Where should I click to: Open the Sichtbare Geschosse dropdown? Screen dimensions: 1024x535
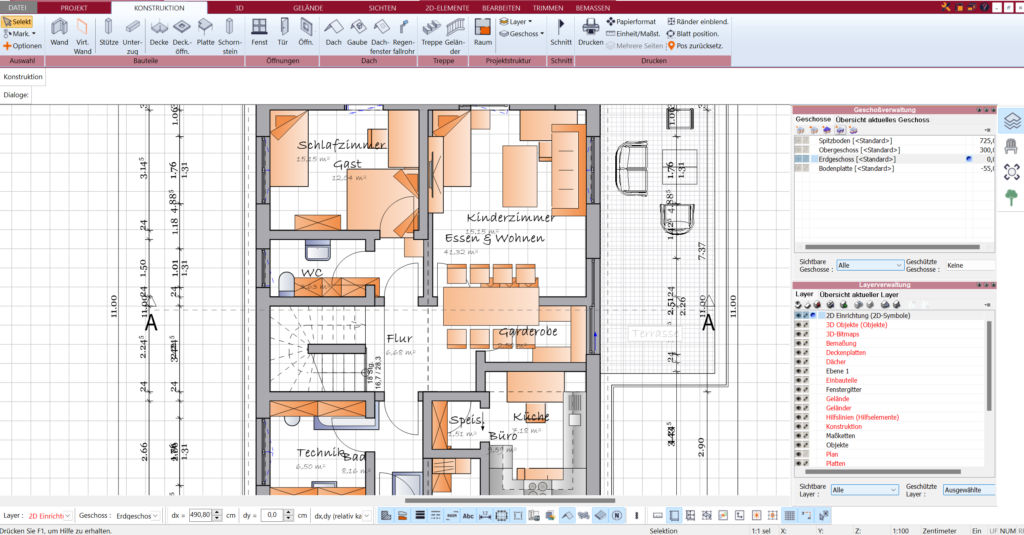click(869, 265)
